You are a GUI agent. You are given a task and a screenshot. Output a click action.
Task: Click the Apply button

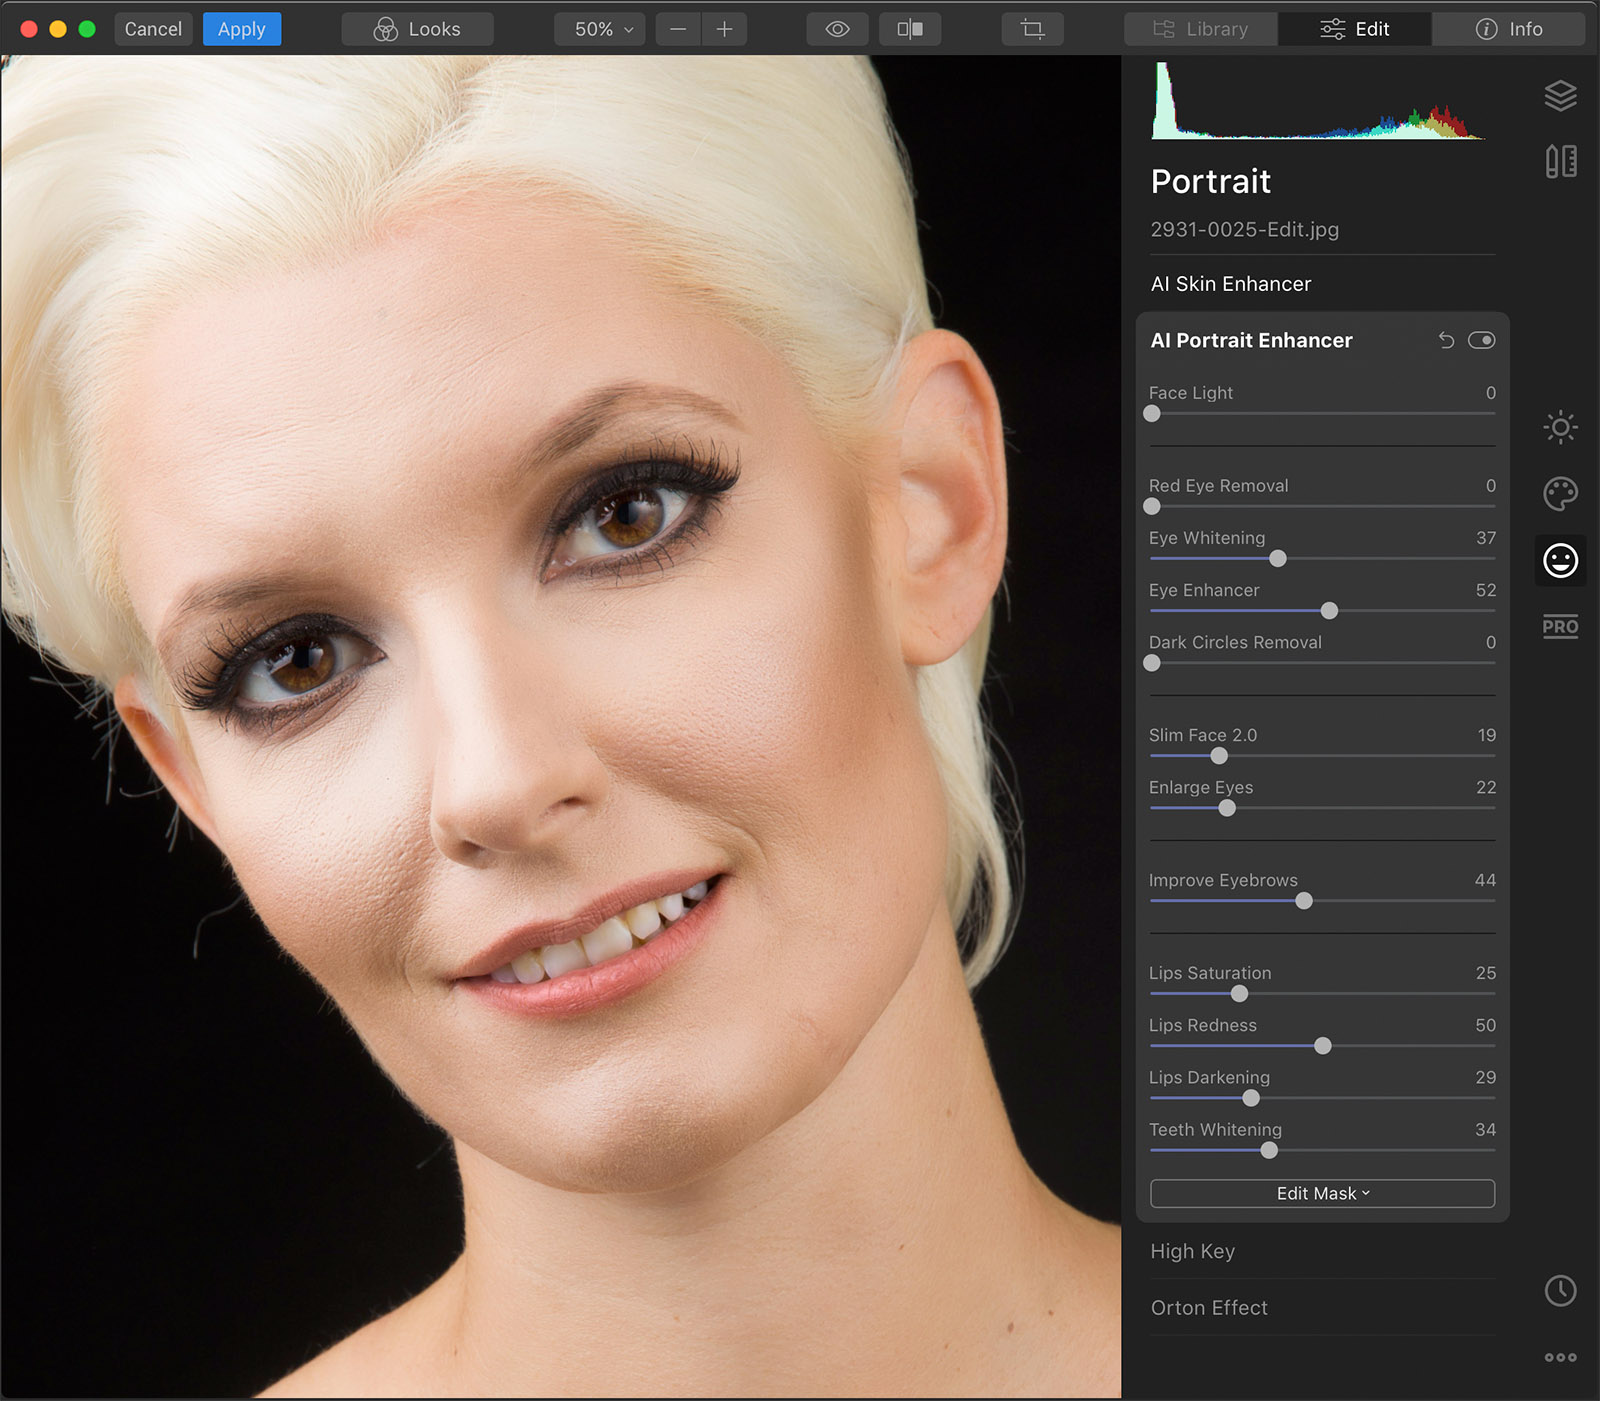pyautogui.click(x=242, y=29)
